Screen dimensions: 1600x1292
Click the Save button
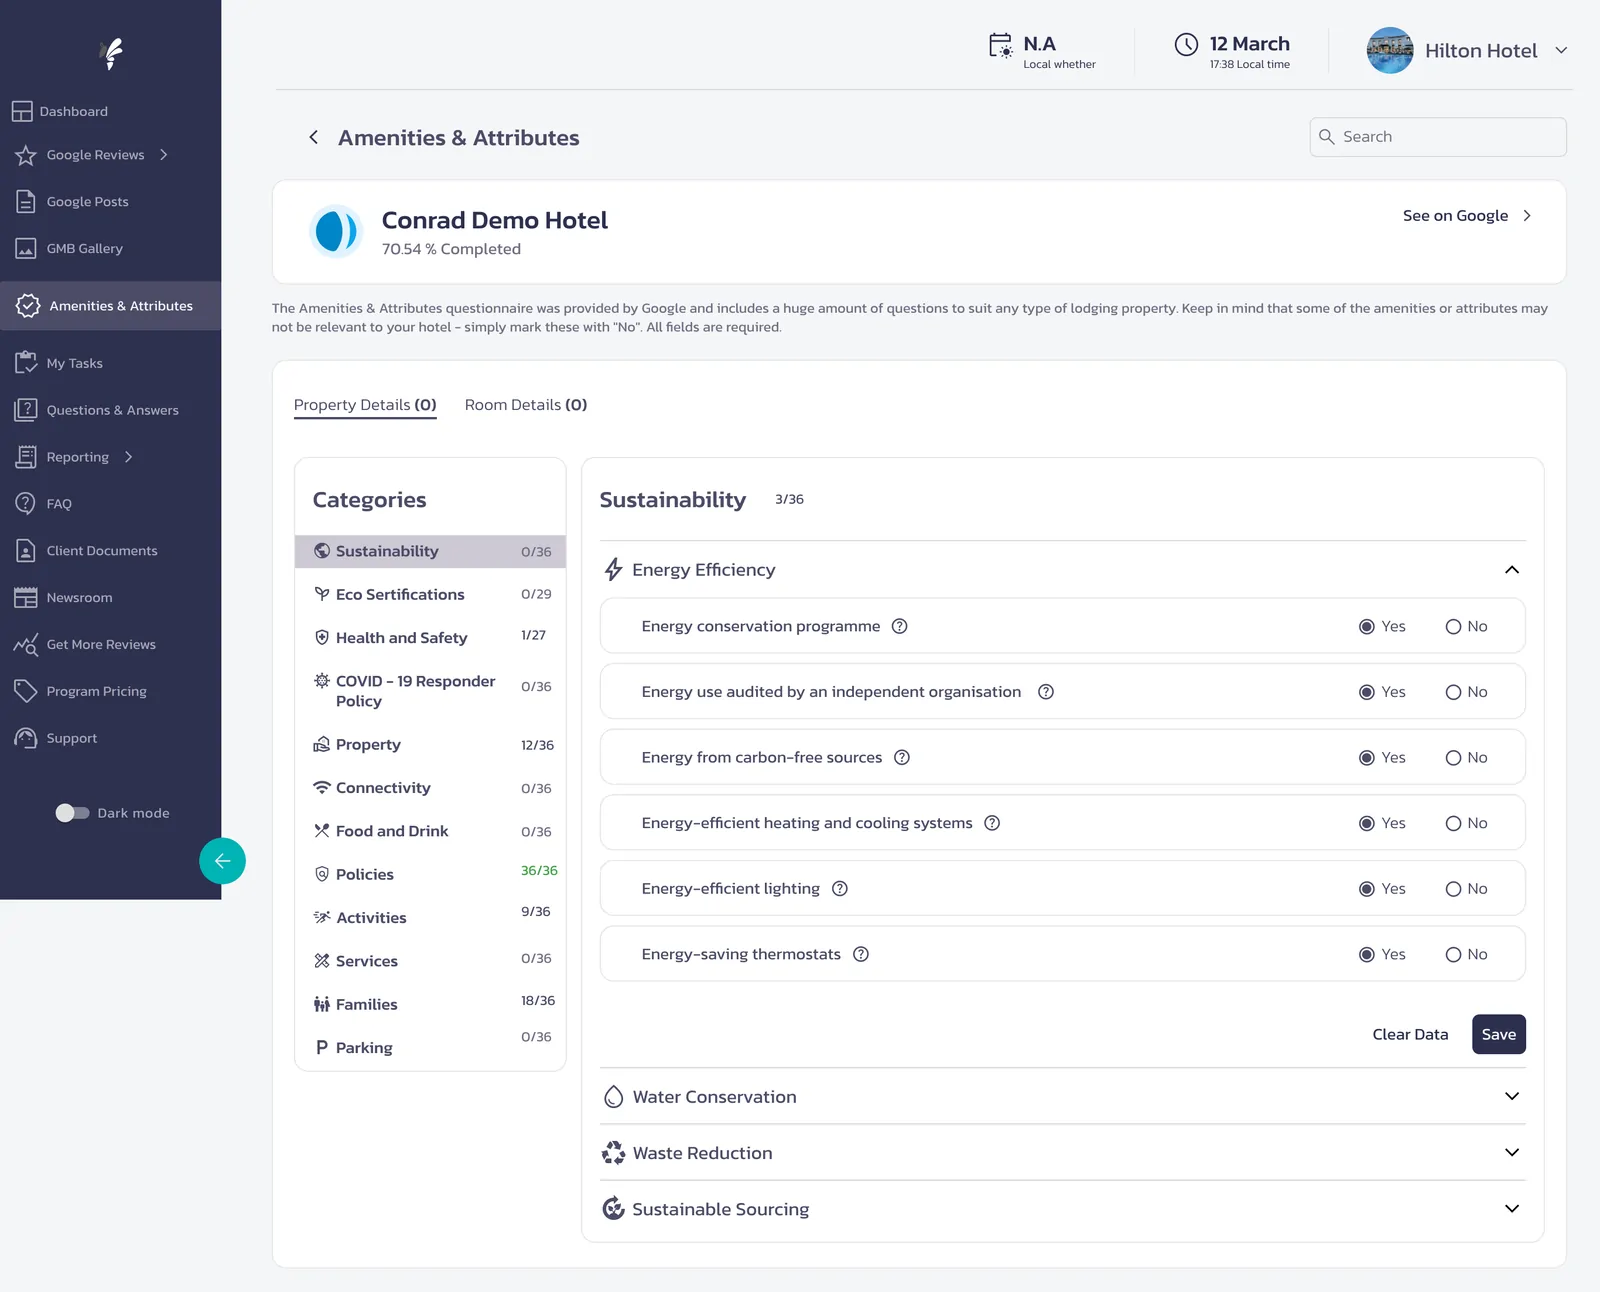(x=1498, y=1034)
